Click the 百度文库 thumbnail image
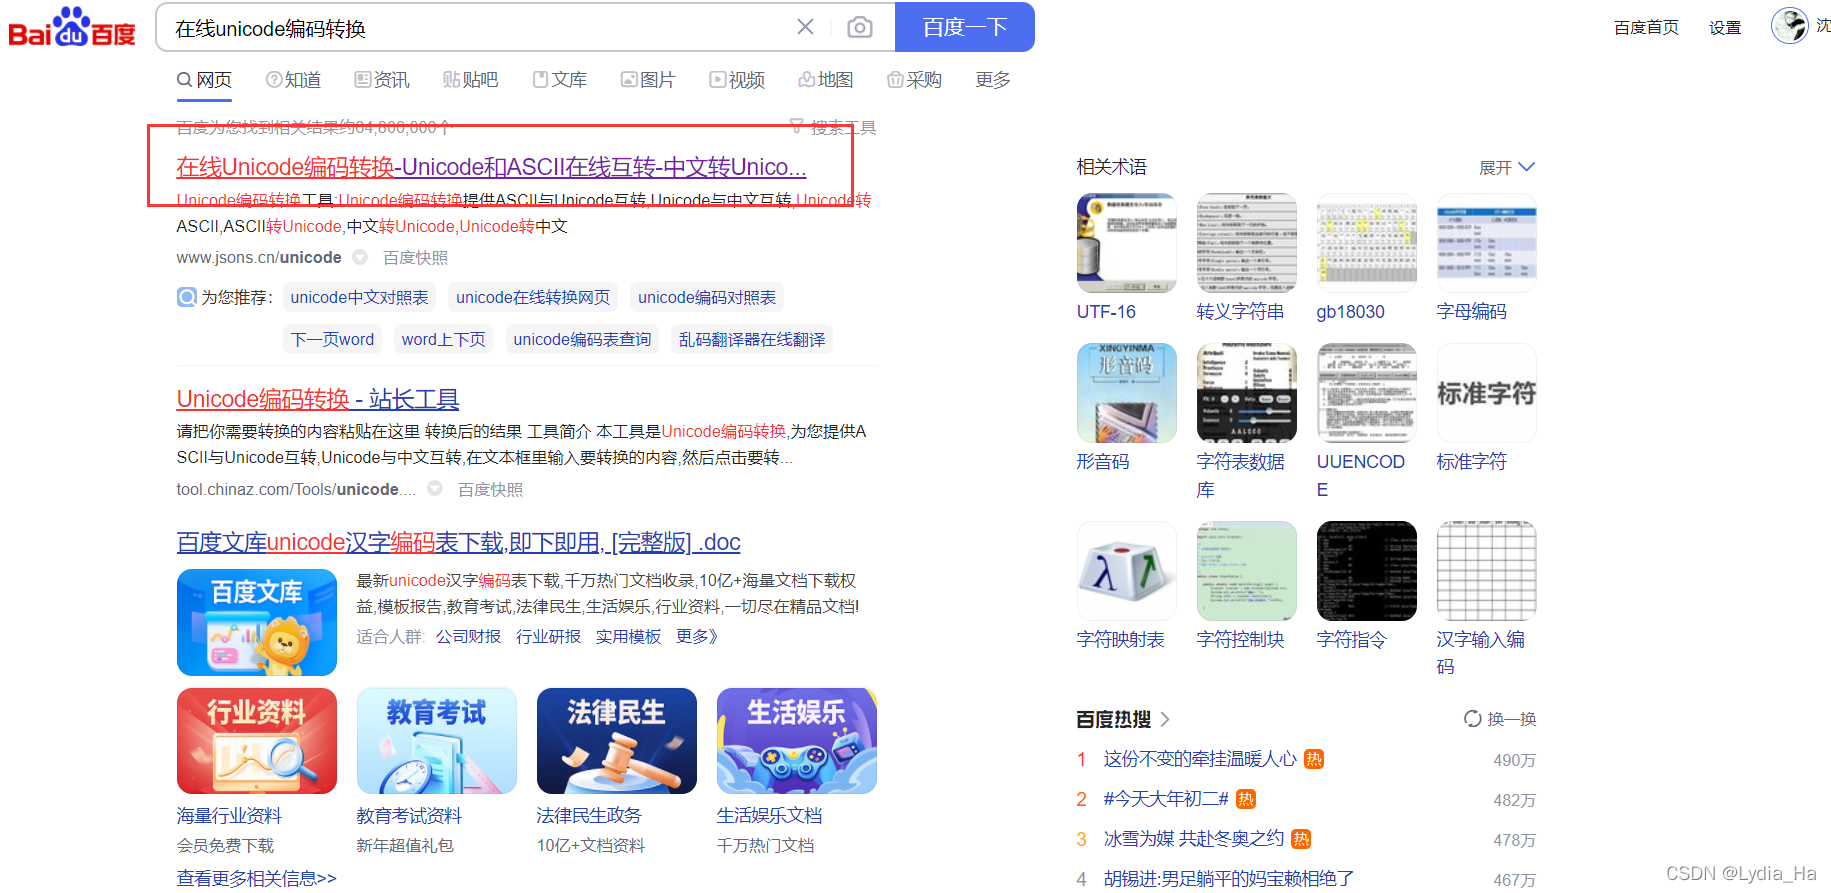Viewport: 1831px width, 893px height. pos(257,622)
